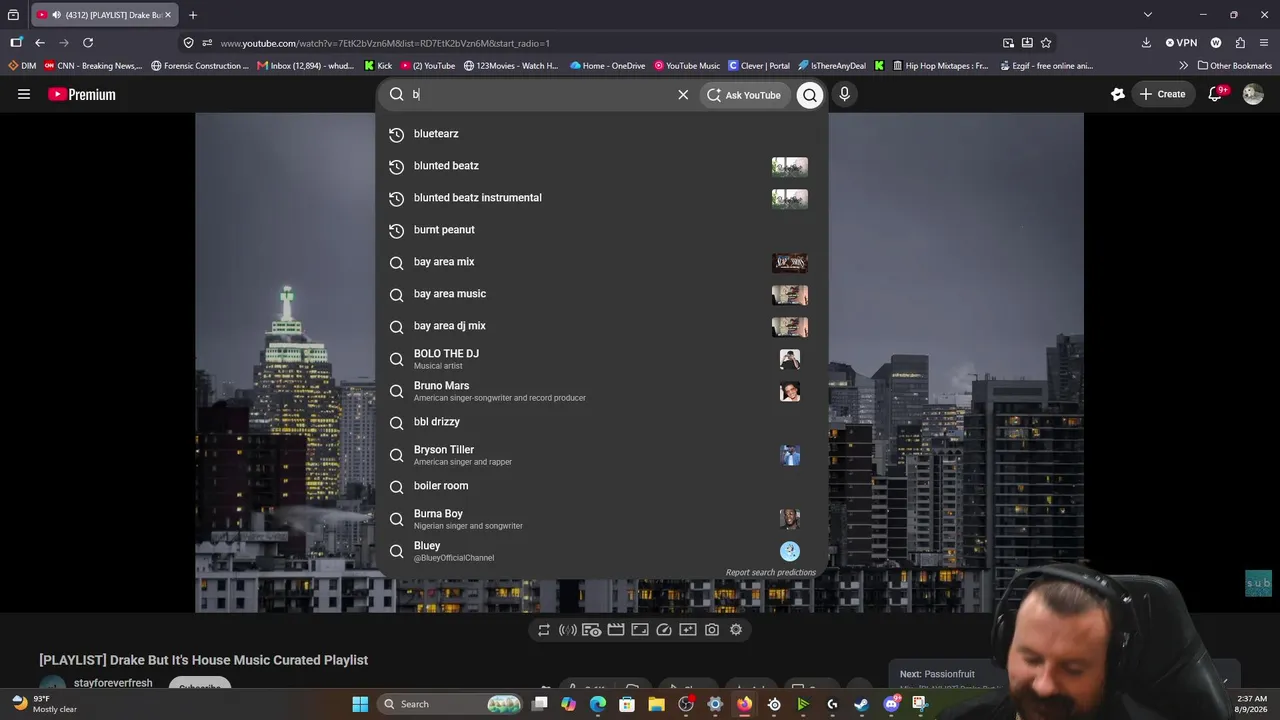The image size is (1280, 720).
Task: Open the YouTube guide hamburger menu
Action: [x=24, y=94]
